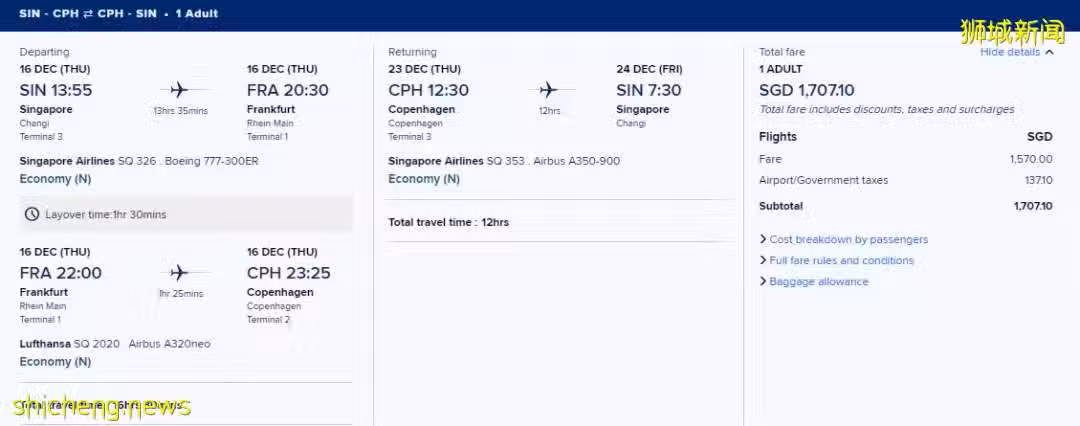Click the CPH 12:30 returning departure time
The image size is (1080, 426).
pos(428,90)
